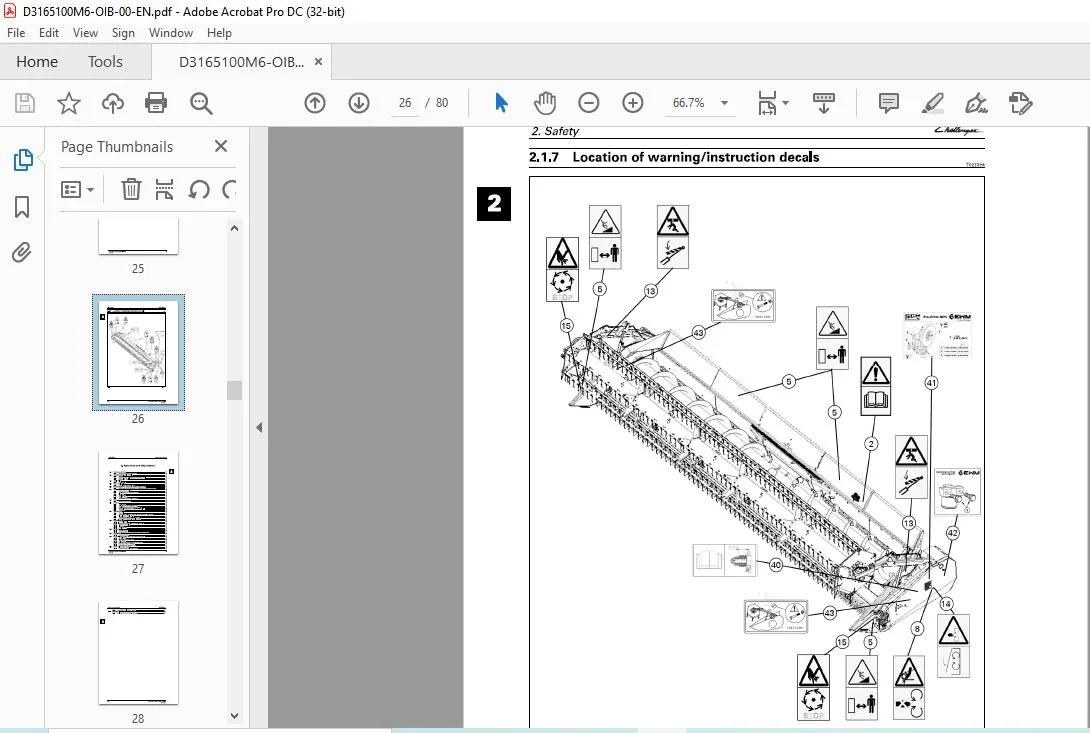
Task: Select page 27 thumbnail
Action: (138, 503)
